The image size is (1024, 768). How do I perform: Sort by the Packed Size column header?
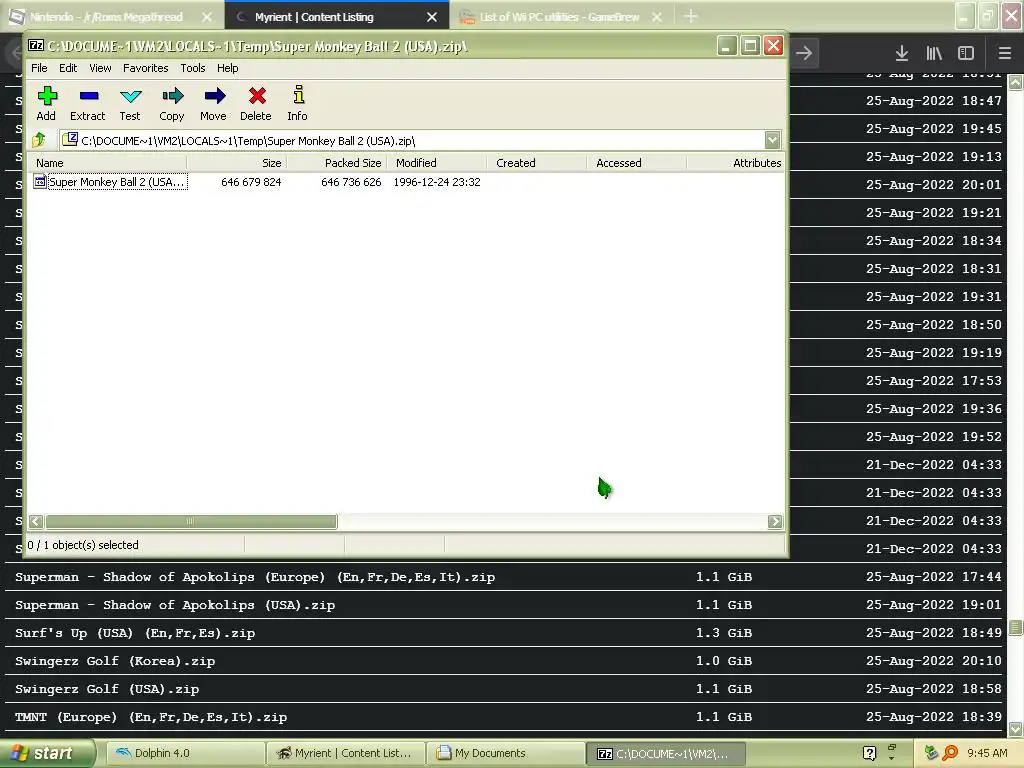point(337,163)
